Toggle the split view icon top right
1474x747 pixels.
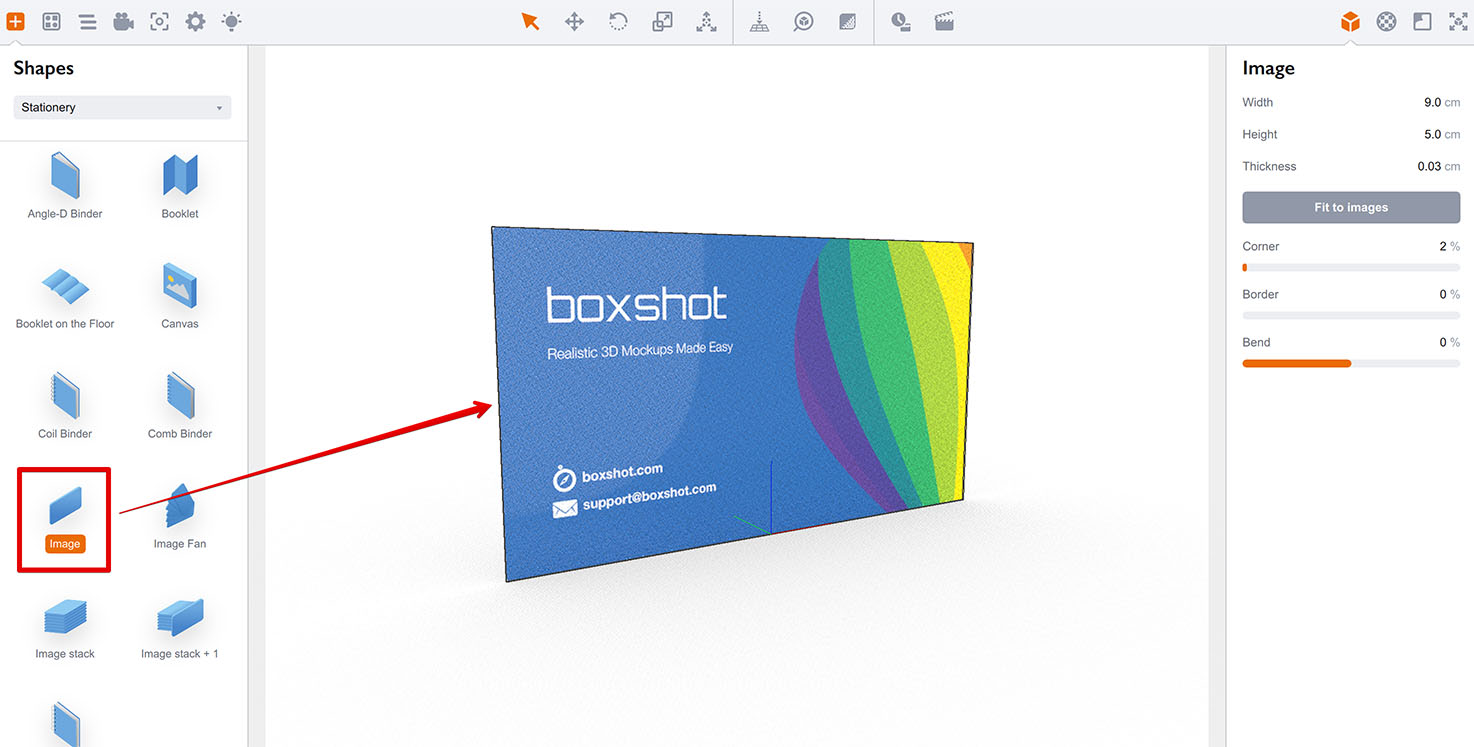pyautogui.click(x=1422, y=20)
